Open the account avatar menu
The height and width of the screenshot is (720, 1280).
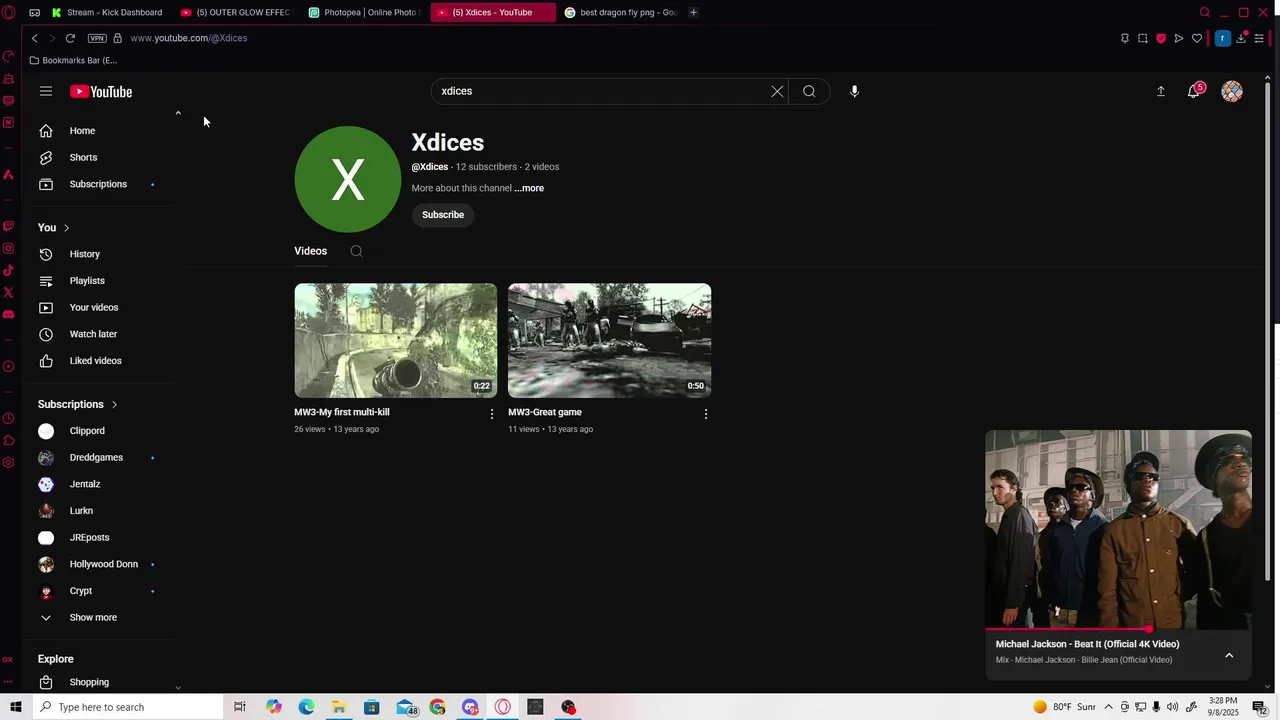tap(1232, 91)
